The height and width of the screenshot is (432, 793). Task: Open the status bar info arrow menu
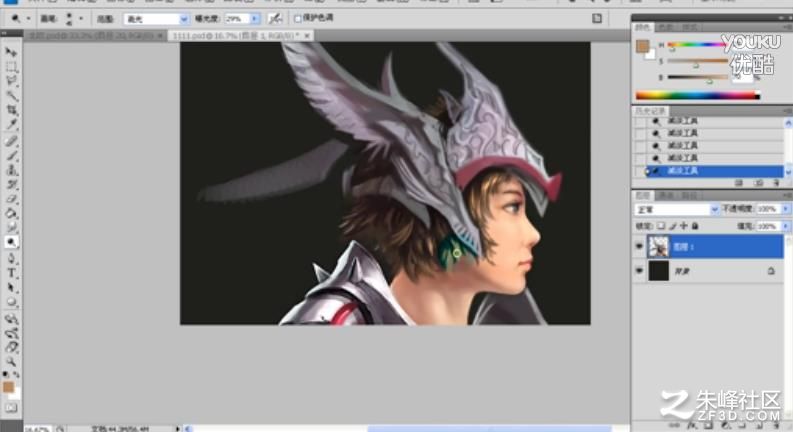[x=178, y=428]
